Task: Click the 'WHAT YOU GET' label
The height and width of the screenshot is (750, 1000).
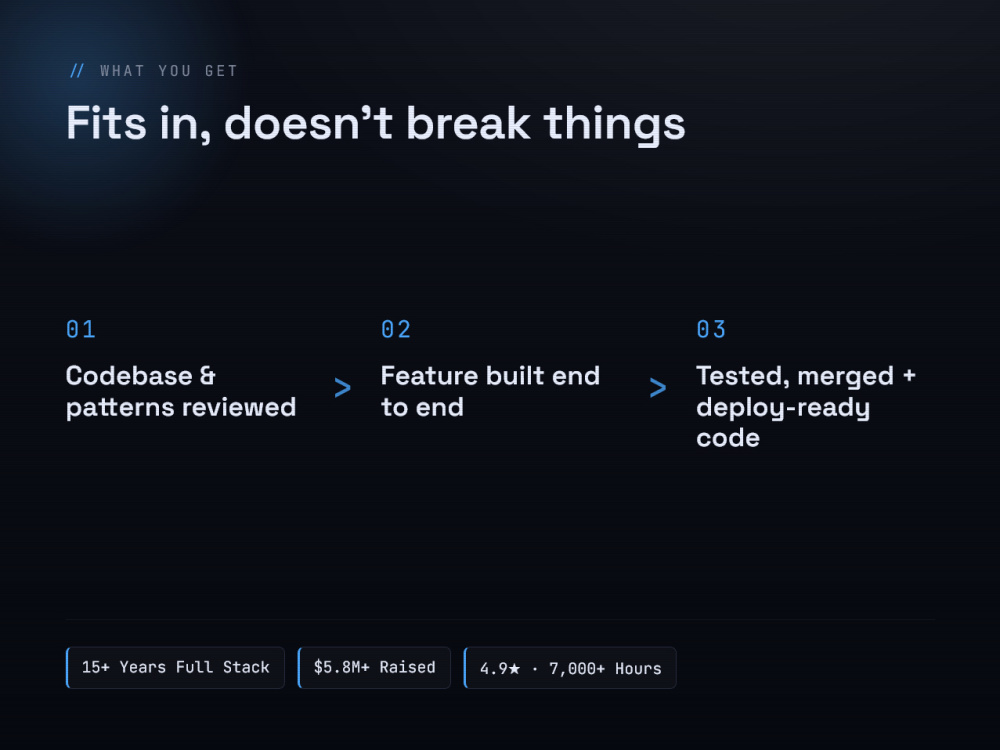Action: pos(168,71)
